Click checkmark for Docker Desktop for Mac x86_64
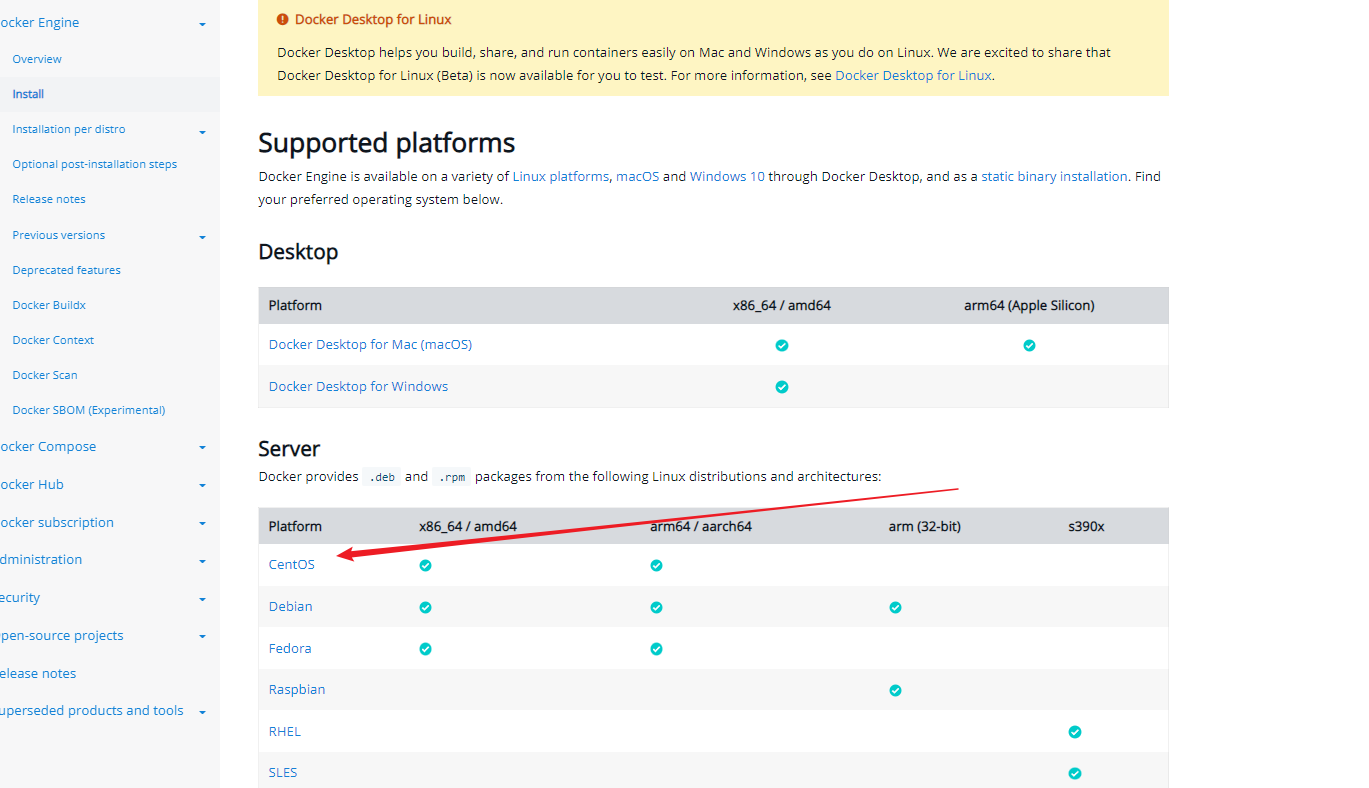This screenshot has width=1369, height=788. (782, 345)
